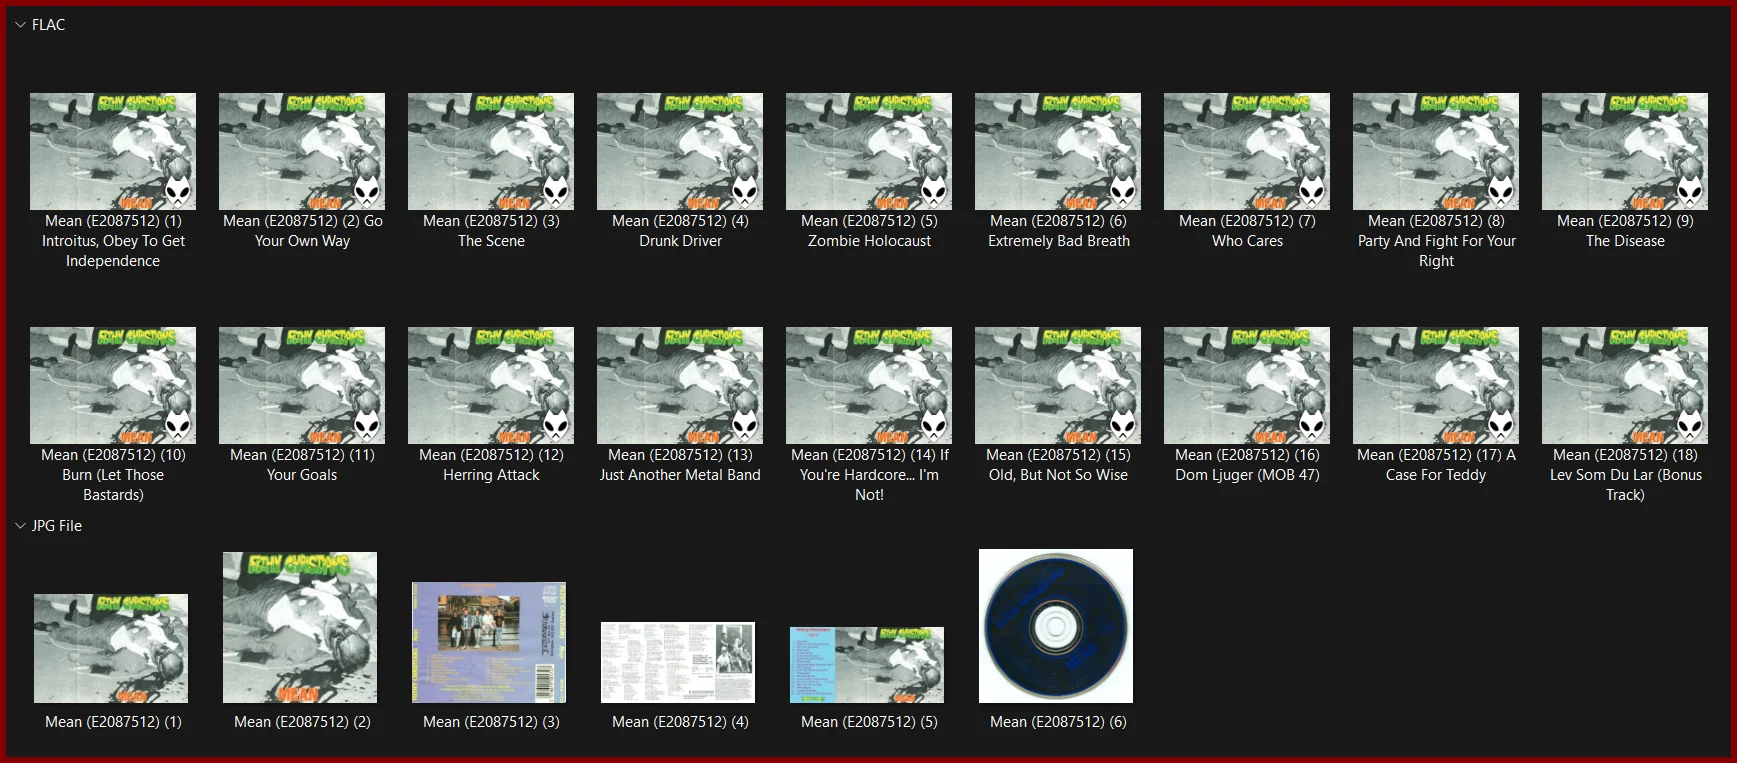Select FLAC icon for Just Another Metal Band
This screenshot has width=1737, height=763.
680,385
